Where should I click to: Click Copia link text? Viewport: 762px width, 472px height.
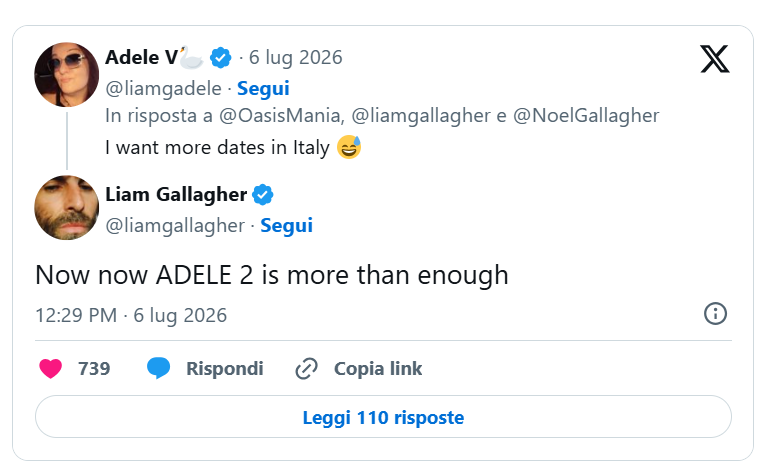point(378,368)
